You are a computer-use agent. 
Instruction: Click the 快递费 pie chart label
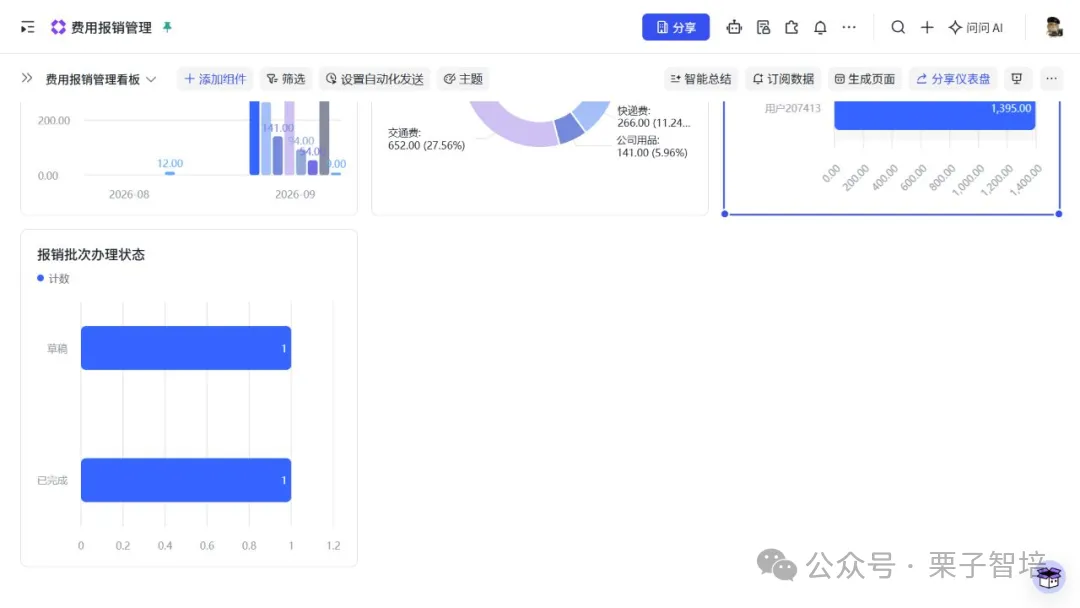pyautogui.click(x=654, y=116)
